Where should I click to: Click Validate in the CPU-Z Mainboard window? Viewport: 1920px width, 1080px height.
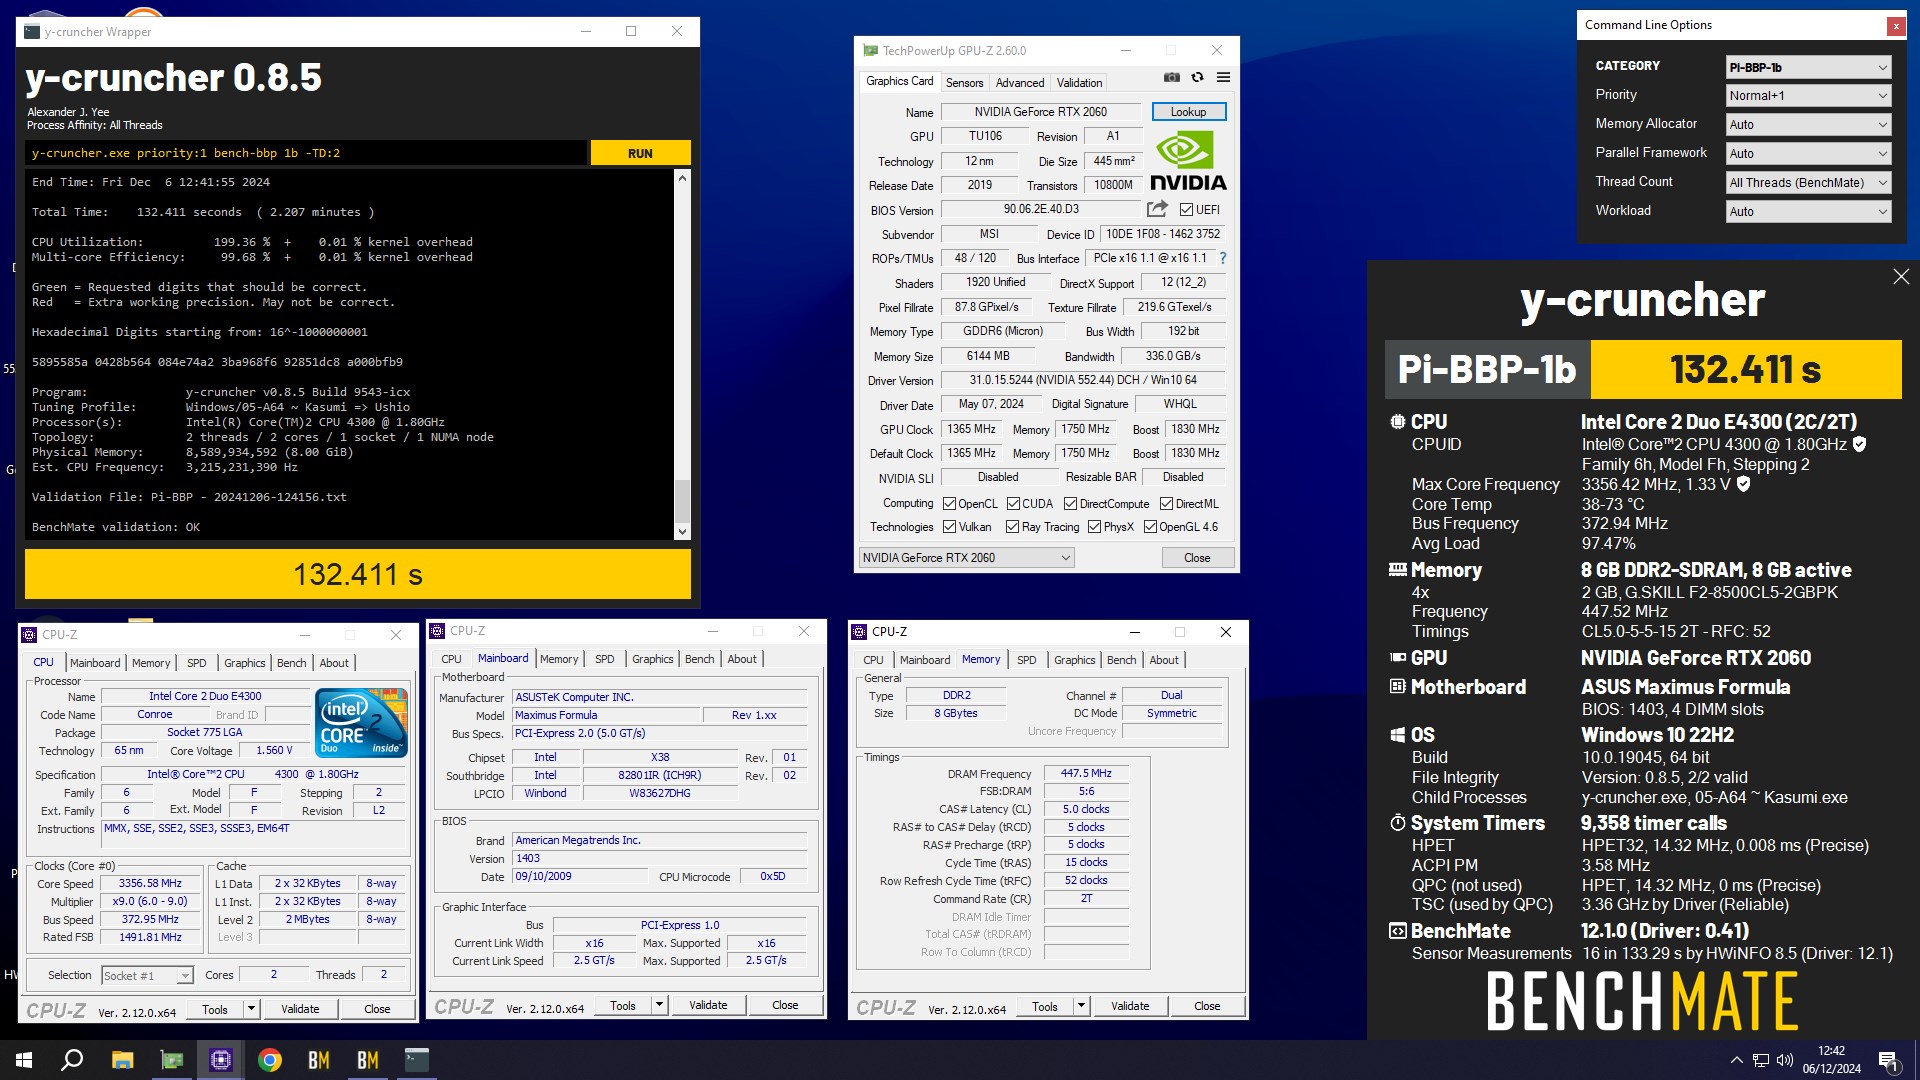click(708, 1005)
